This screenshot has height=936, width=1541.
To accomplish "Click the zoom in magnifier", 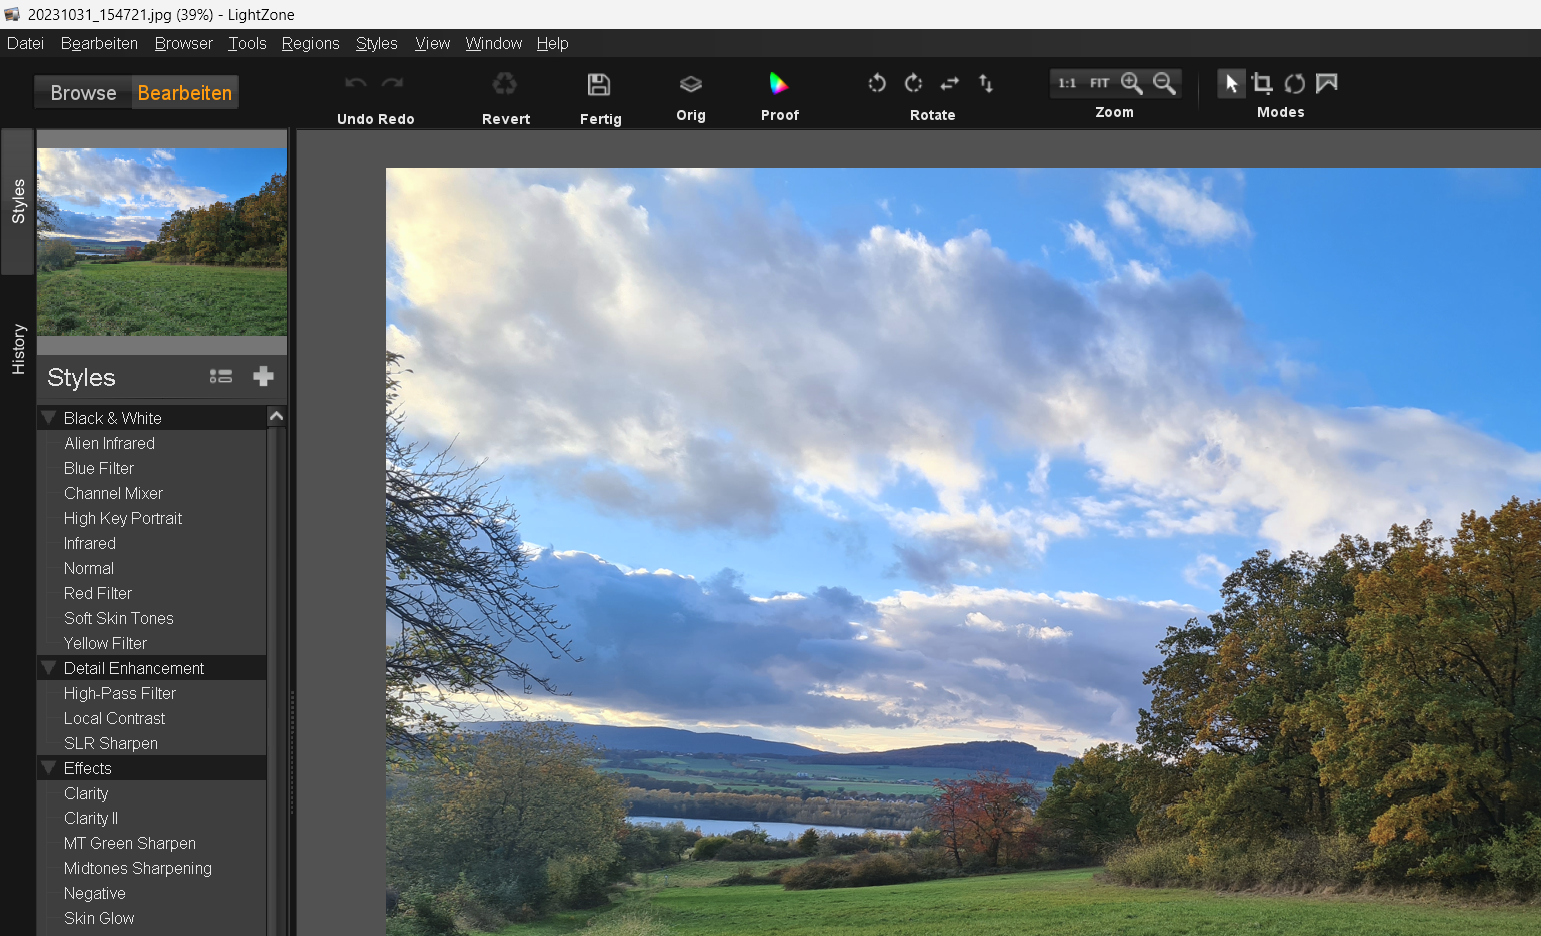I will pos(1131,83).
